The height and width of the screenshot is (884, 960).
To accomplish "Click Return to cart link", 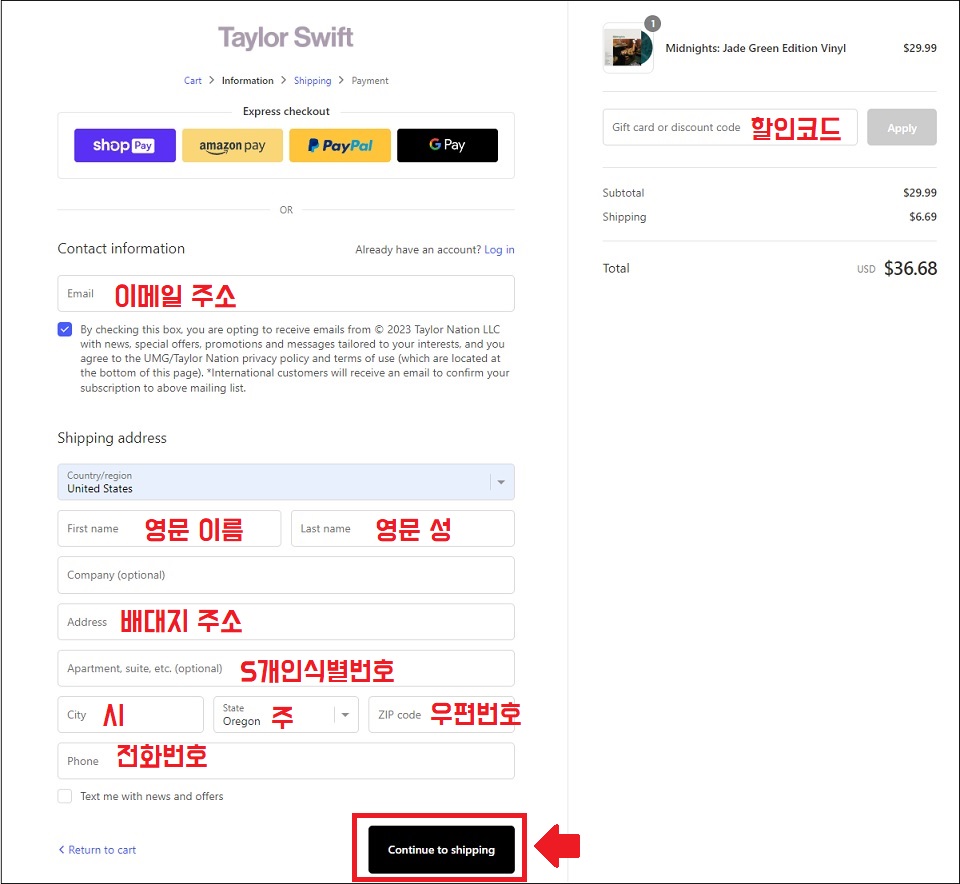I will coord(97,850).
